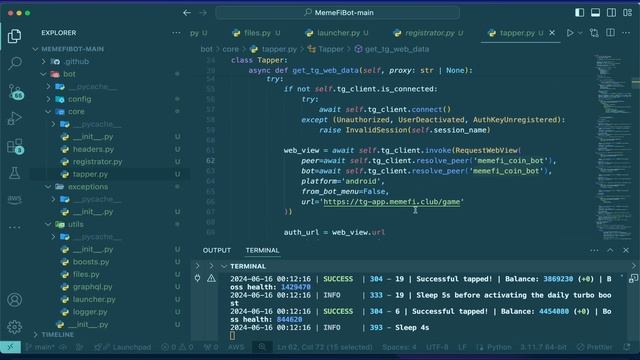640x360 pixels.
Task: Click the MemeFiBot-main command center search
Action: click(x=338, y=13)
